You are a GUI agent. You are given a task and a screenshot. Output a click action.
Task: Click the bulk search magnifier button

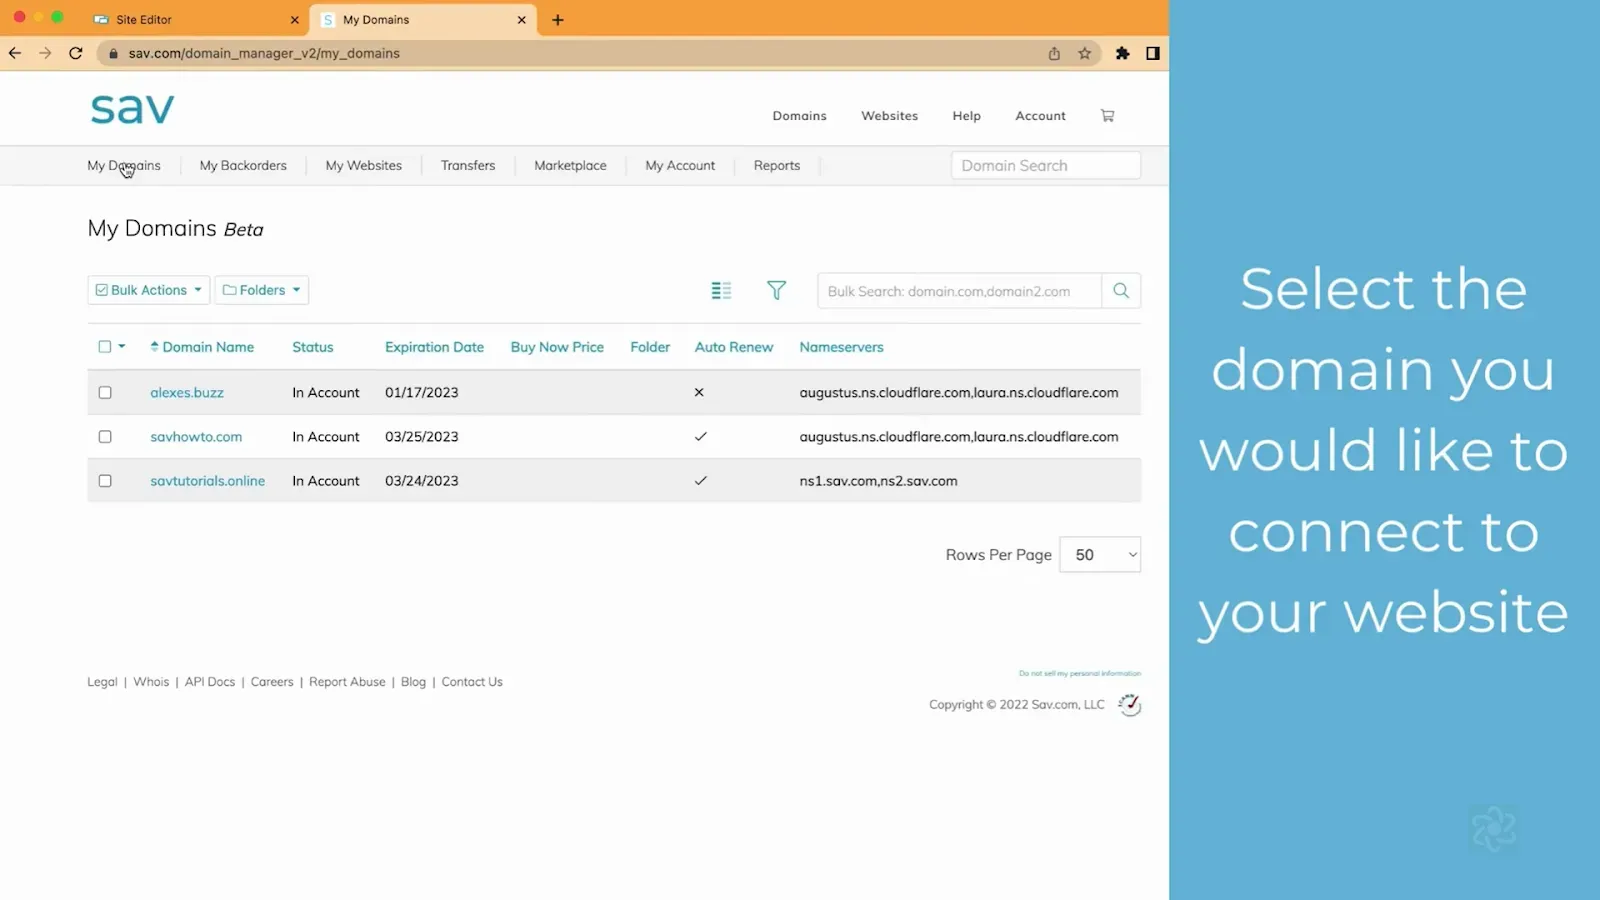point(1121,291)
